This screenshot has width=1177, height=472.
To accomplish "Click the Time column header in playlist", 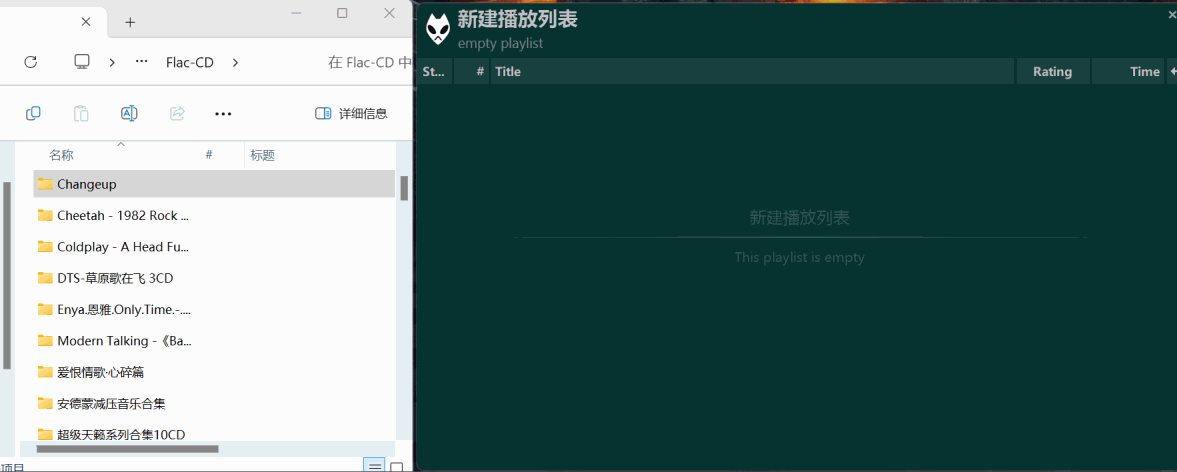I will (x=1127, y=71).
